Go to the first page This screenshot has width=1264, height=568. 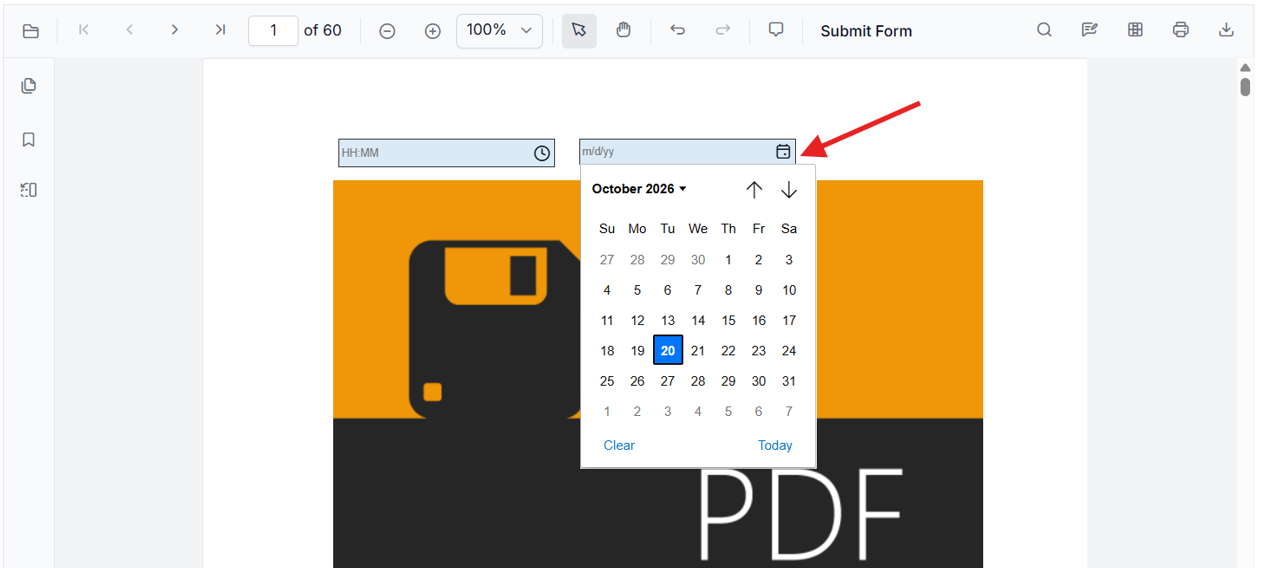pyautogui.click(x=84, y=30)
